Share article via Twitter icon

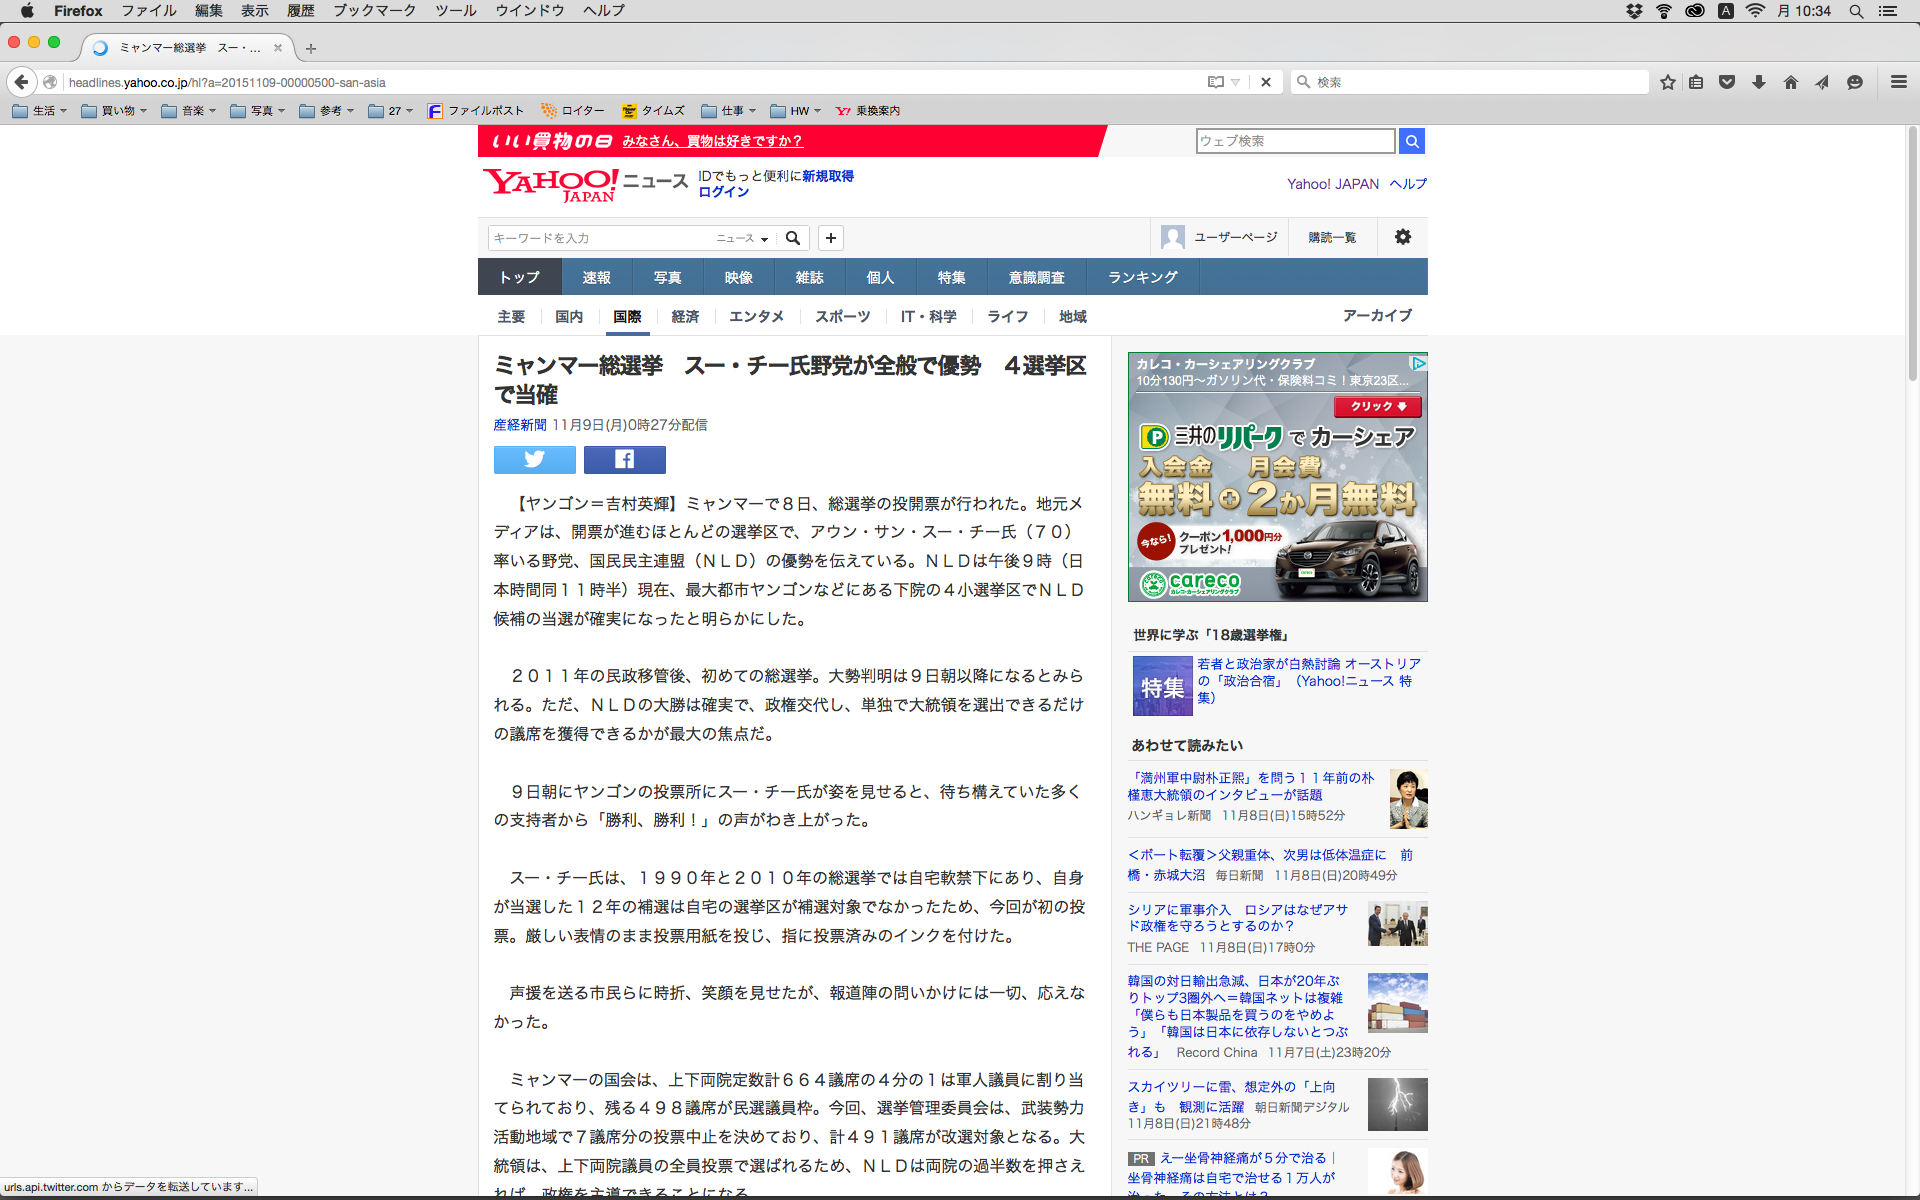pos(534,459)
